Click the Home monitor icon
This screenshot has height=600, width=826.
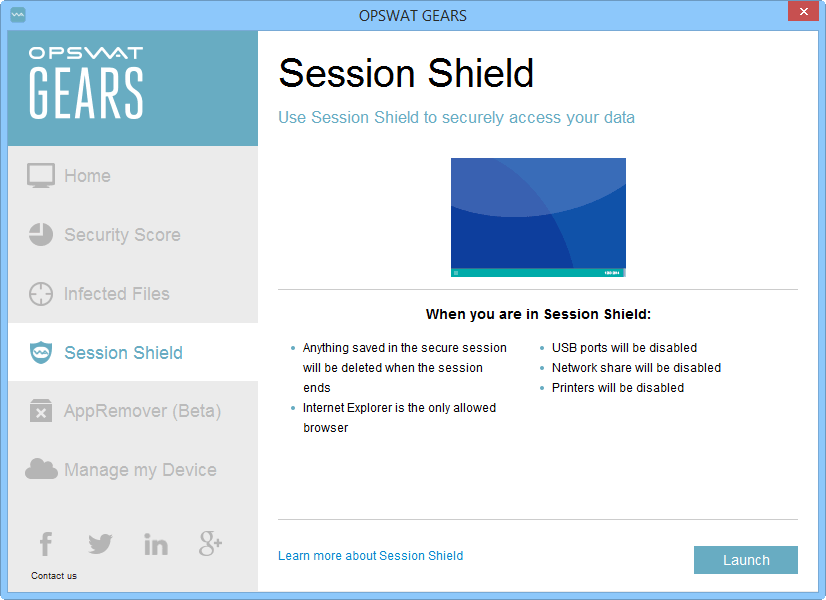(41, 176)
